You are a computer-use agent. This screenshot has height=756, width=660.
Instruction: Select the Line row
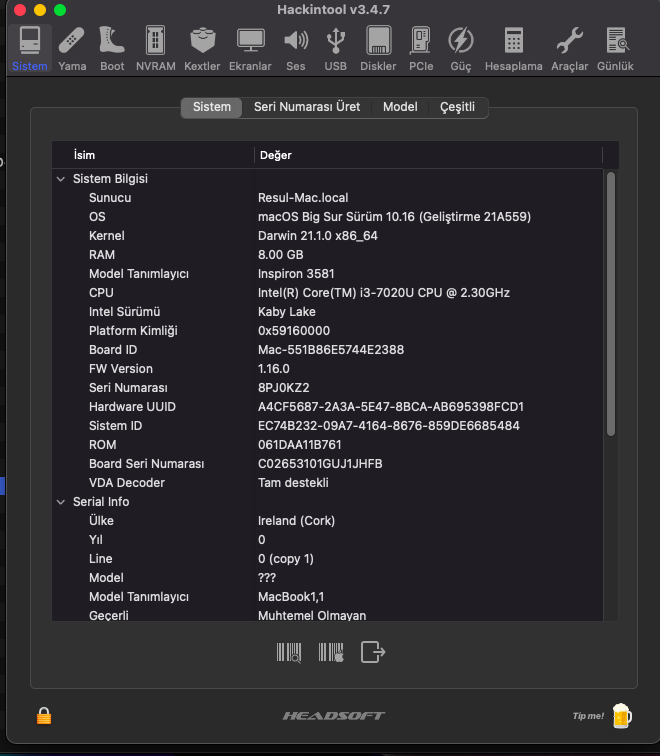click(328, 559)
